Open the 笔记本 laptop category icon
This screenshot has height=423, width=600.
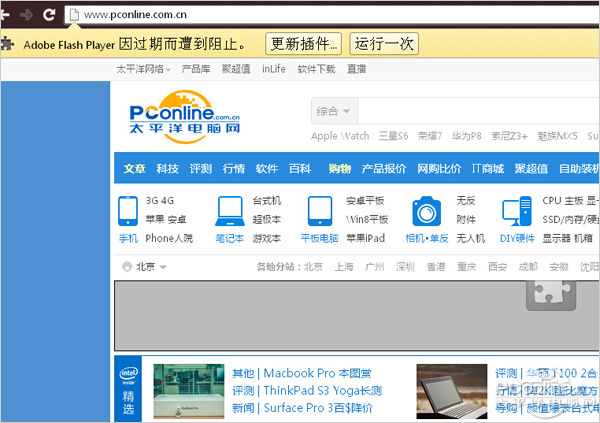[x=230, y=211]
